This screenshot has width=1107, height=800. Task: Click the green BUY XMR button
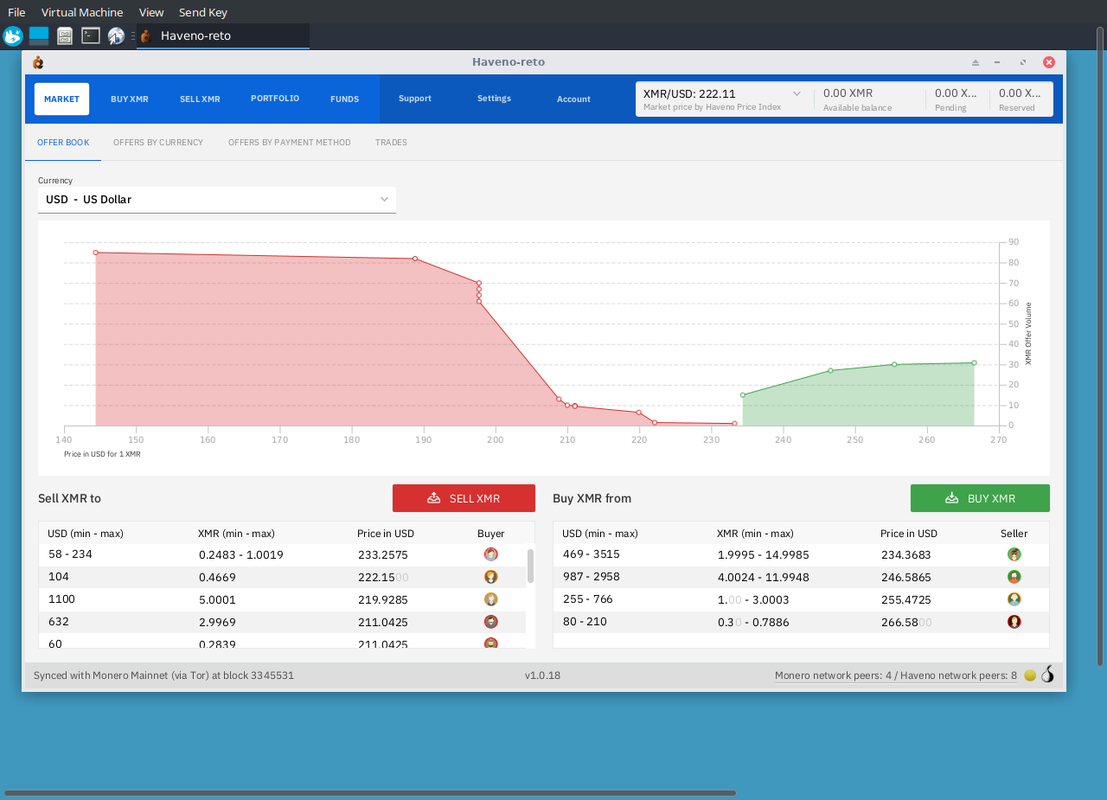(x=980, y=498)
